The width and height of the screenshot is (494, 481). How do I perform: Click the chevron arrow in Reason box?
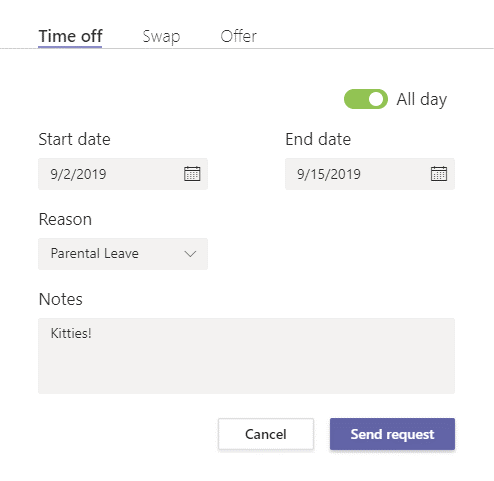click(x=190, y=254)
